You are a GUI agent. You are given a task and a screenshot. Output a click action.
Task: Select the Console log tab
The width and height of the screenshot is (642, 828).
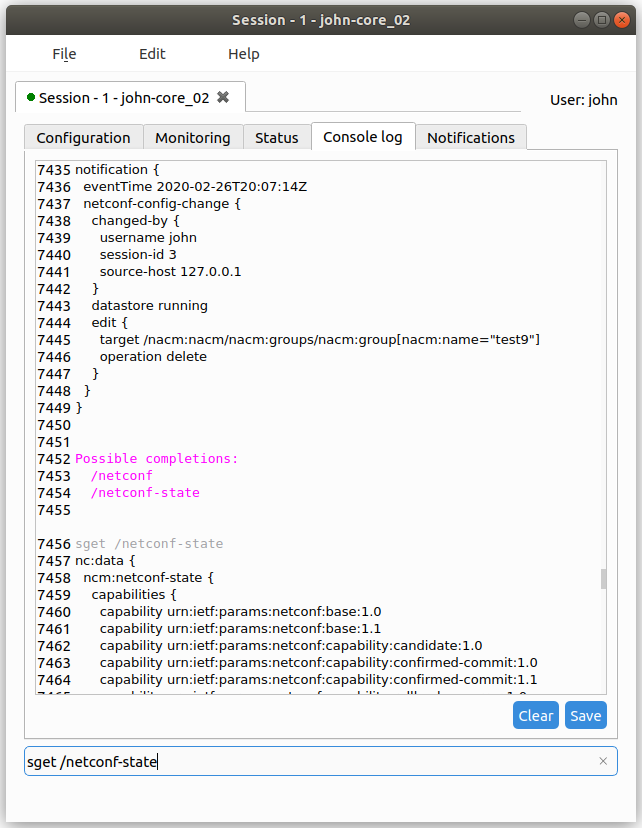(363, 137)
